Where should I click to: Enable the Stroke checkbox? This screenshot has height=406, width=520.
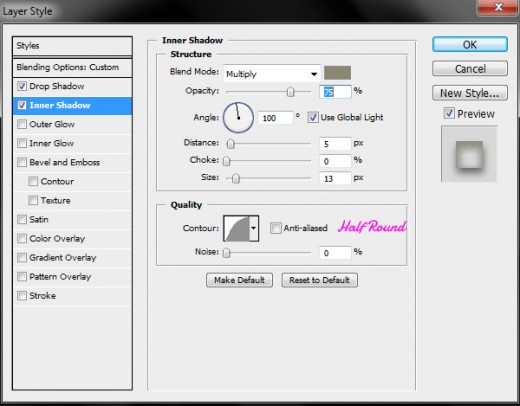point(22,296)
